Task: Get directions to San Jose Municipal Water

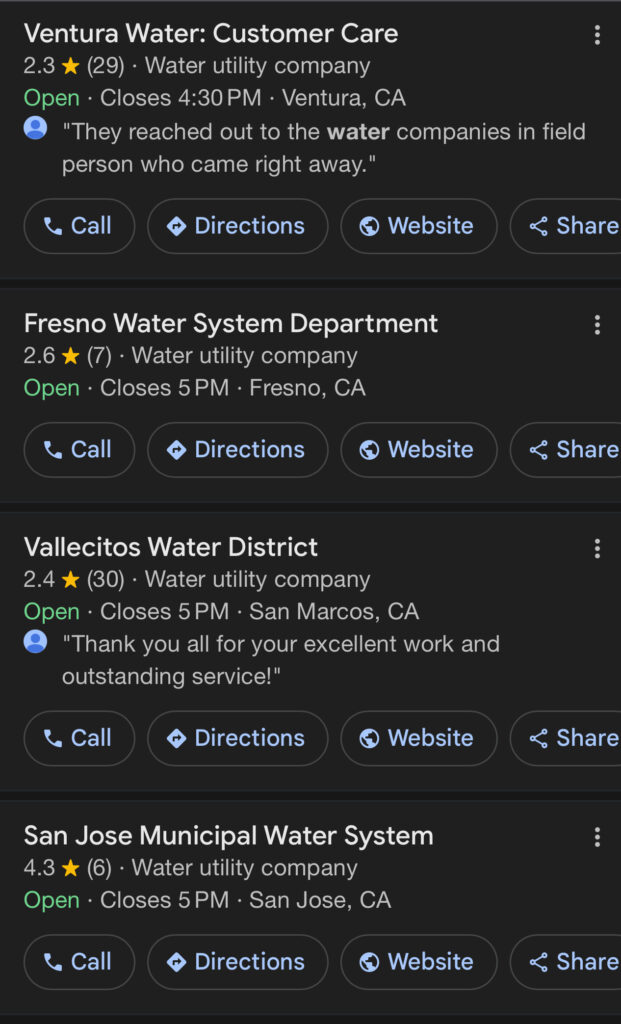Action: click(x=237, y=962)
